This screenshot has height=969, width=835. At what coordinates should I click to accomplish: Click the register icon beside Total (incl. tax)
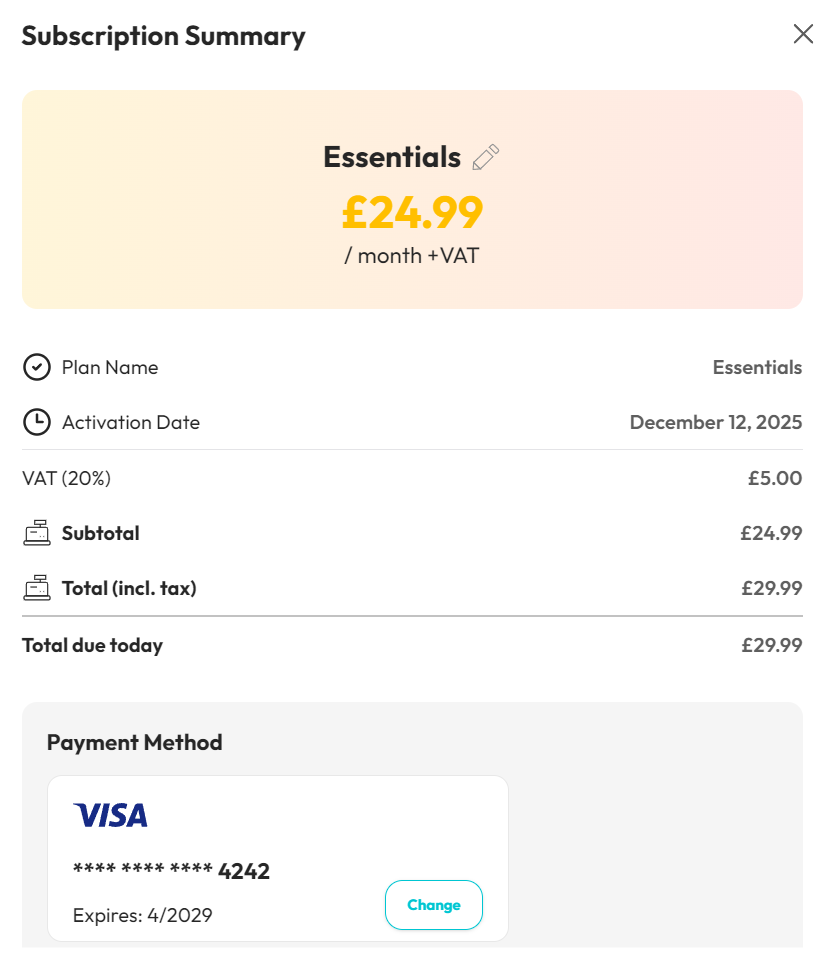pos(36,589)
